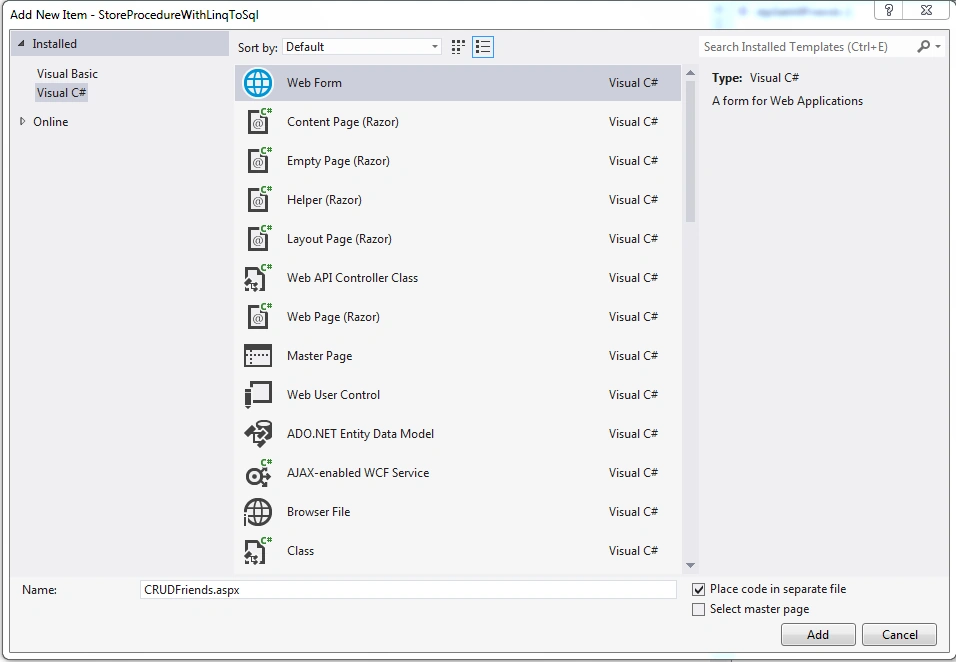The image size is (956, 662).
Task: Click the AJAX-enabled WCF Service icon
Action: point(259,472)
